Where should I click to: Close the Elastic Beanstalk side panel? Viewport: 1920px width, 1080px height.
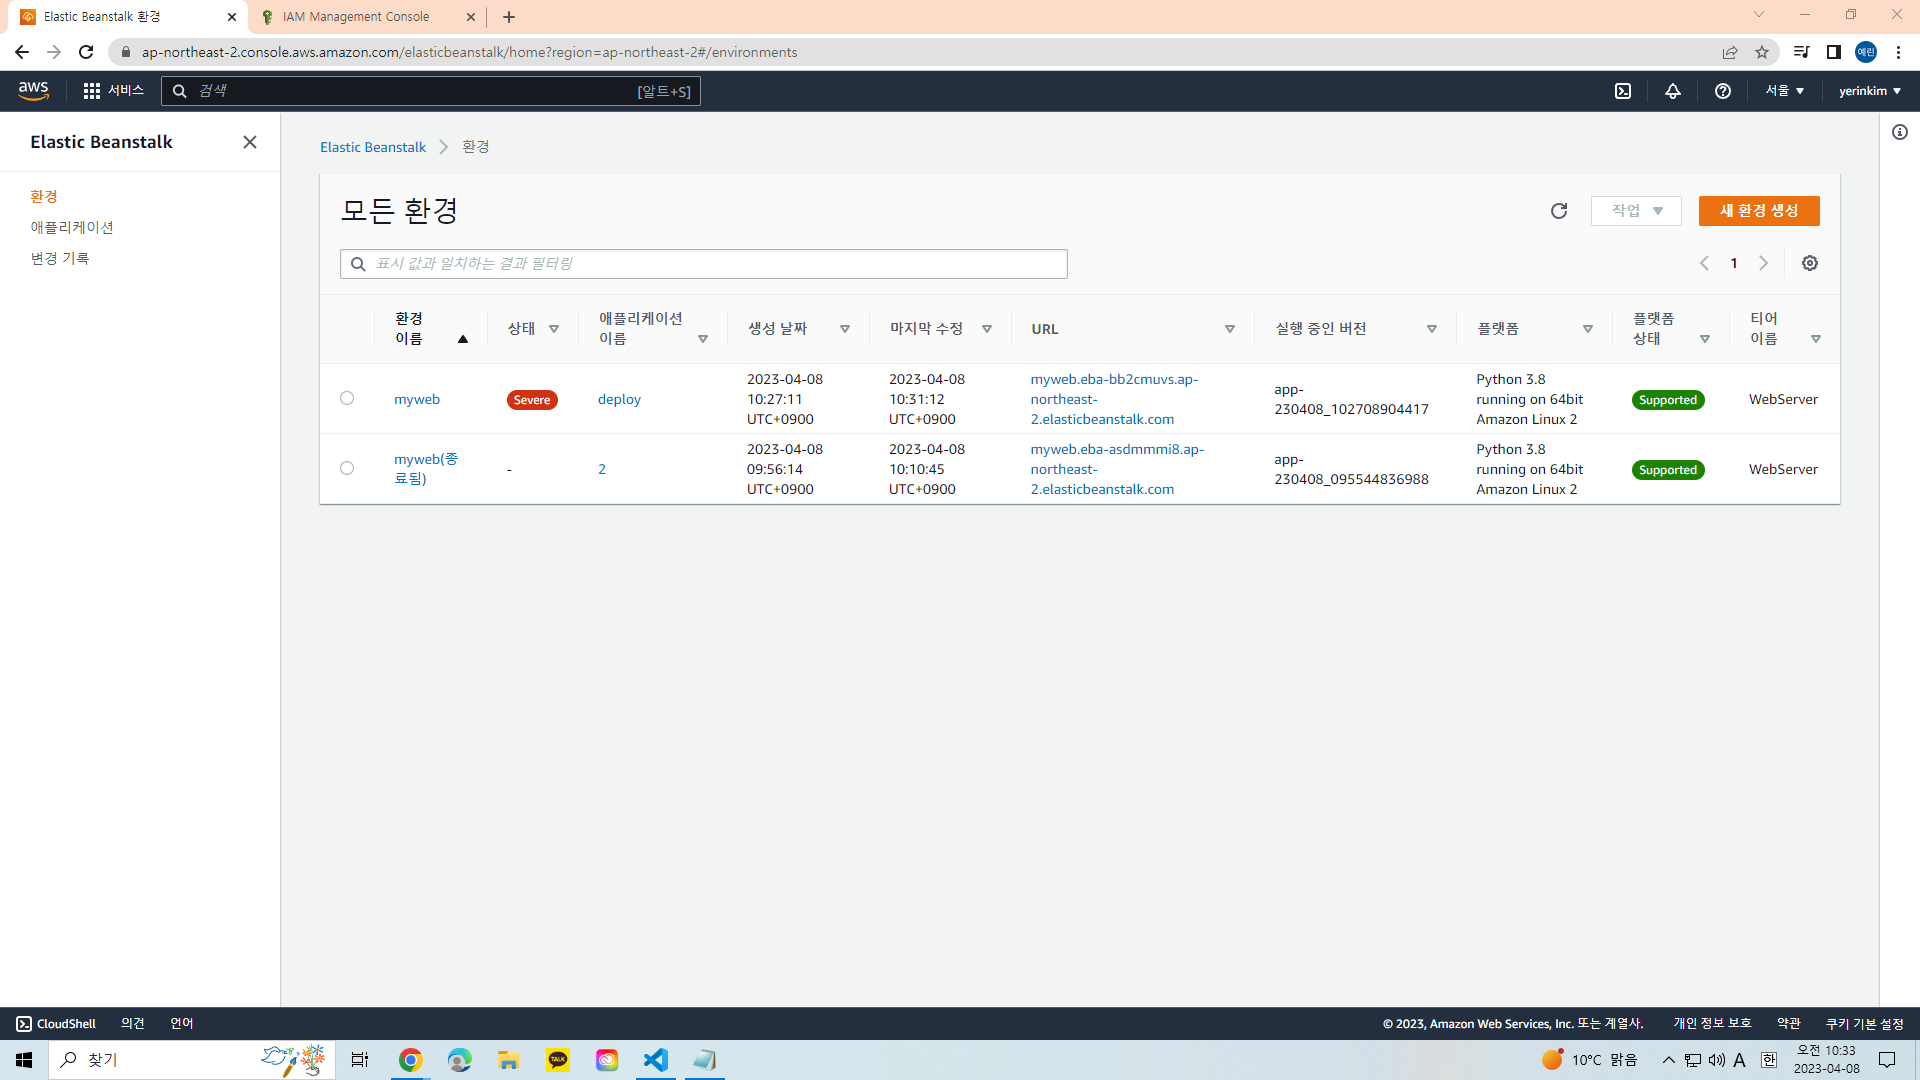coord(250,142)
